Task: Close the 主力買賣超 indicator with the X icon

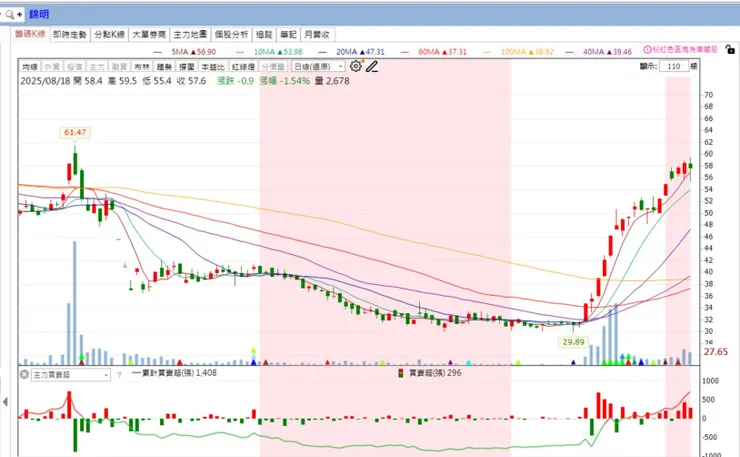Action: click(x=24, y=374)
